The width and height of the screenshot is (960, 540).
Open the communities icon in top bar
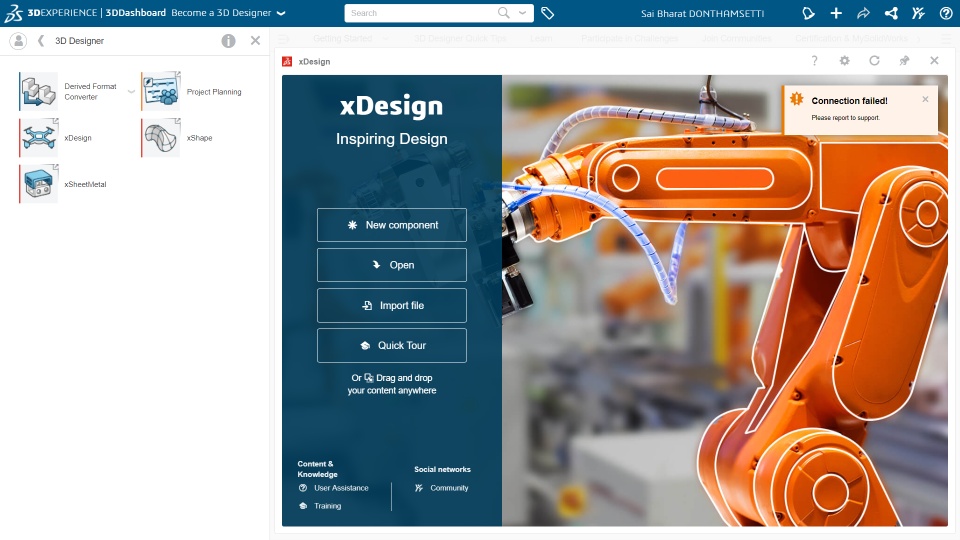click(918, 13)
